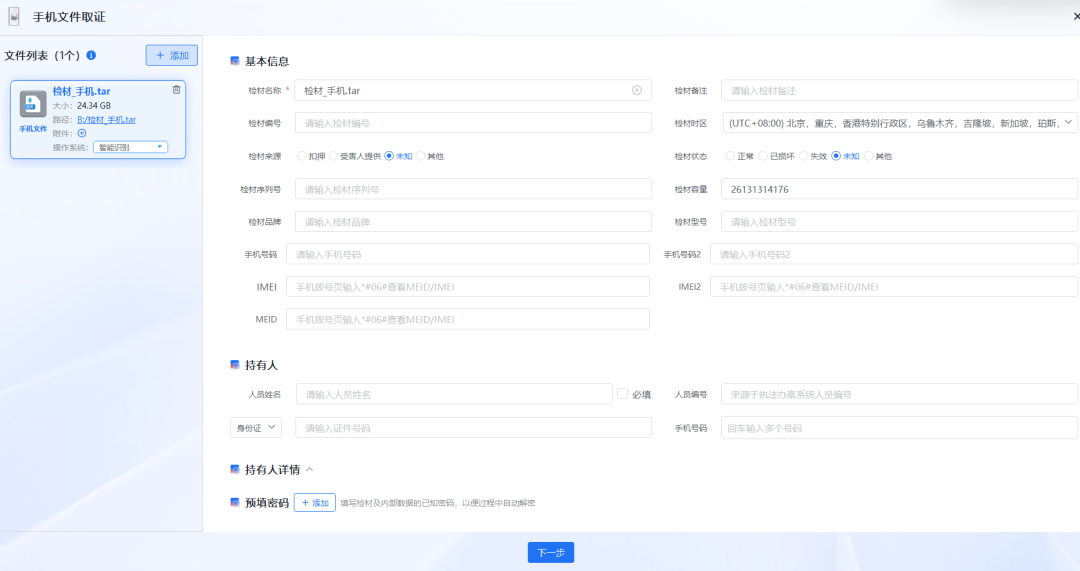This screenshot has height=571, width=1080.
Task: Select 其他 radio for 检材来源
Action: click(420, 156)
